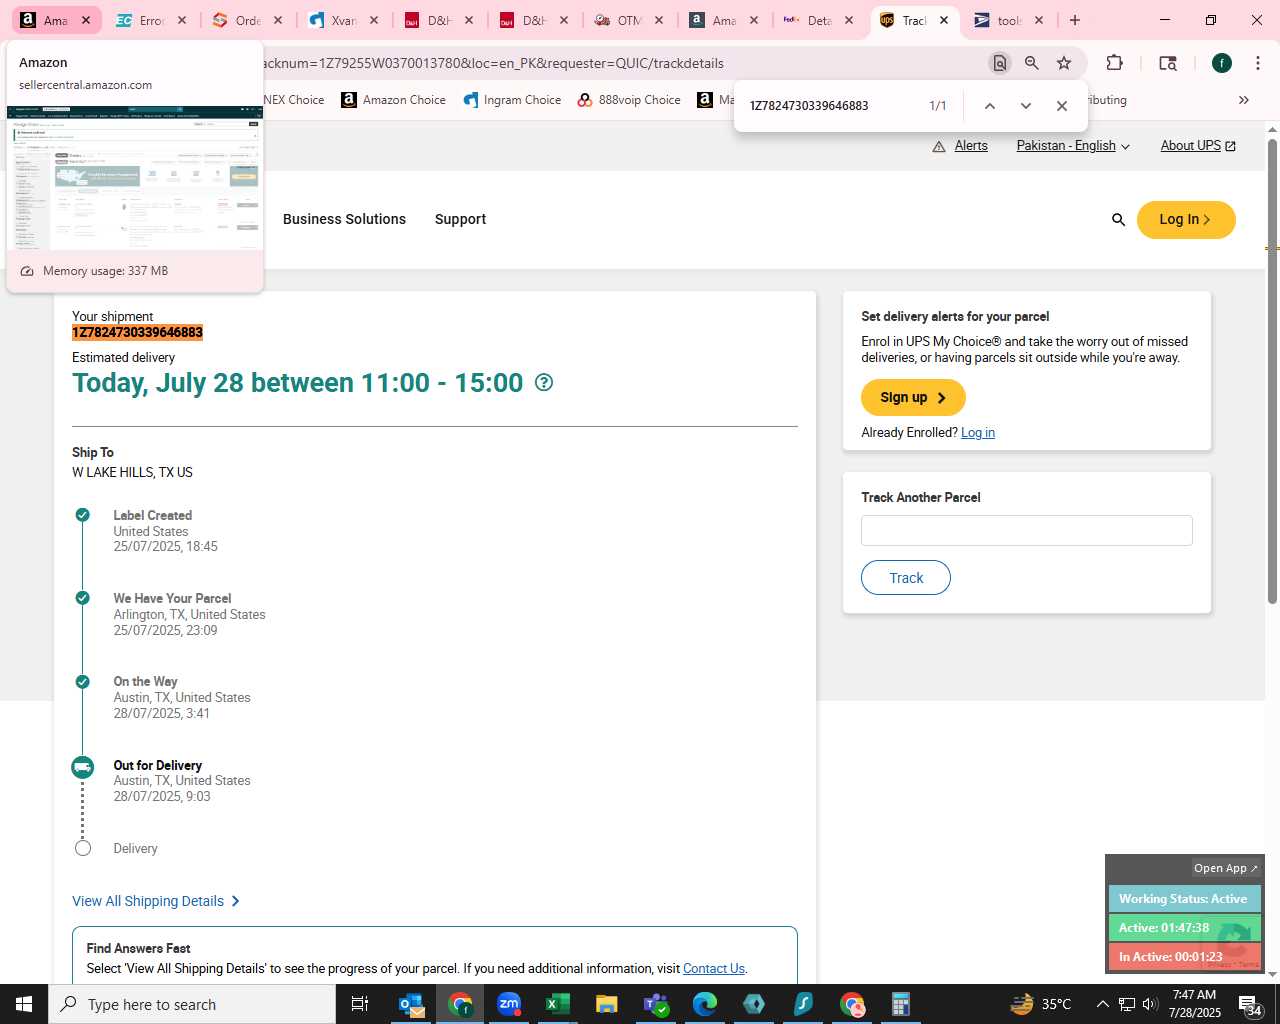Click the zoom magnifier icon in address bar
1280x1024 pixels.
(x=1032, y=63)
